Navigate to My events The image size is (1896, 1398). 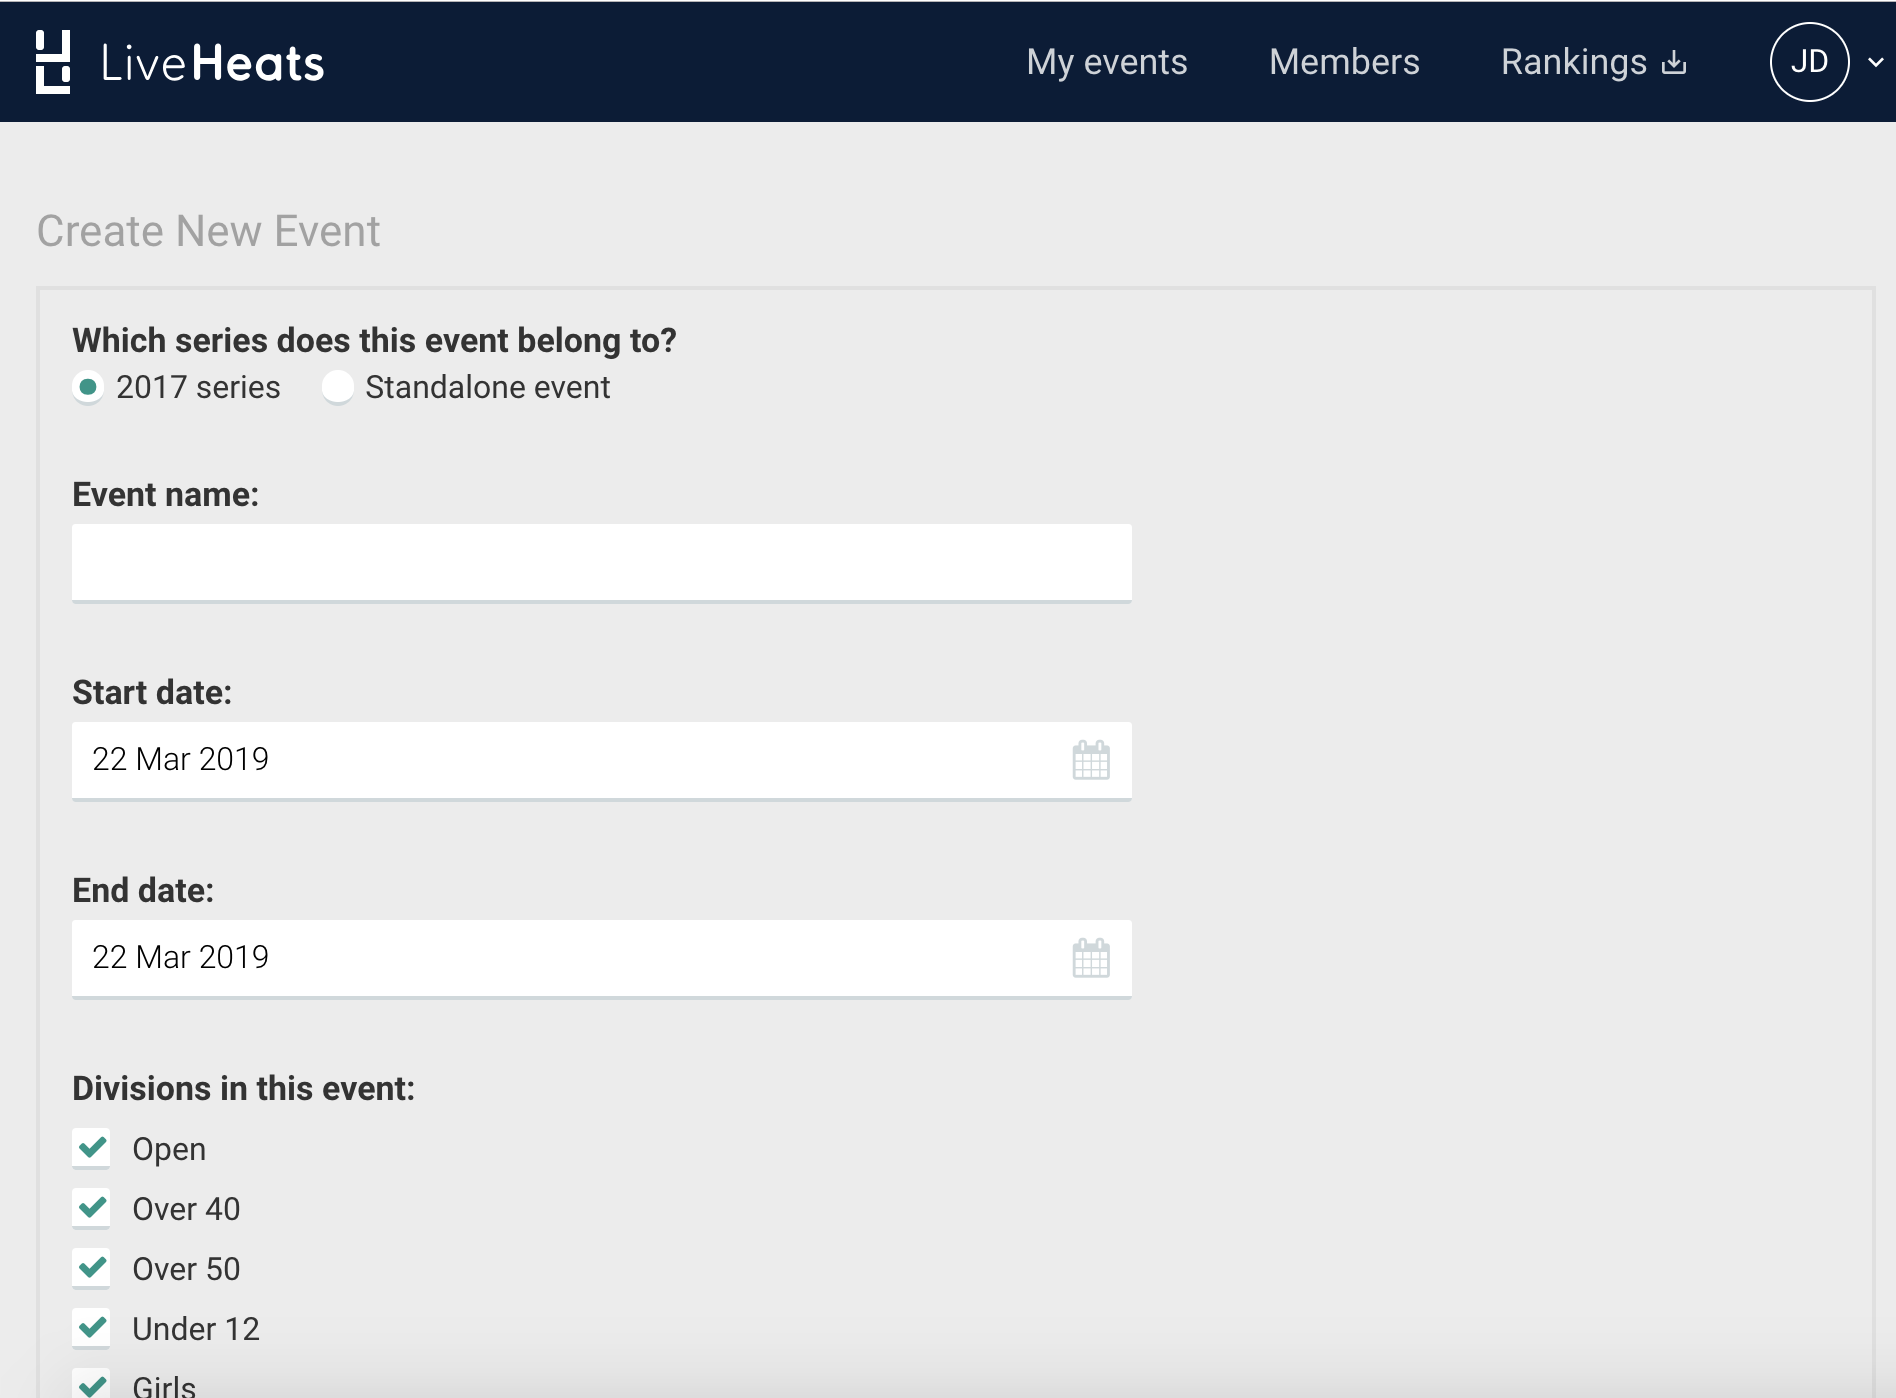1107,62
